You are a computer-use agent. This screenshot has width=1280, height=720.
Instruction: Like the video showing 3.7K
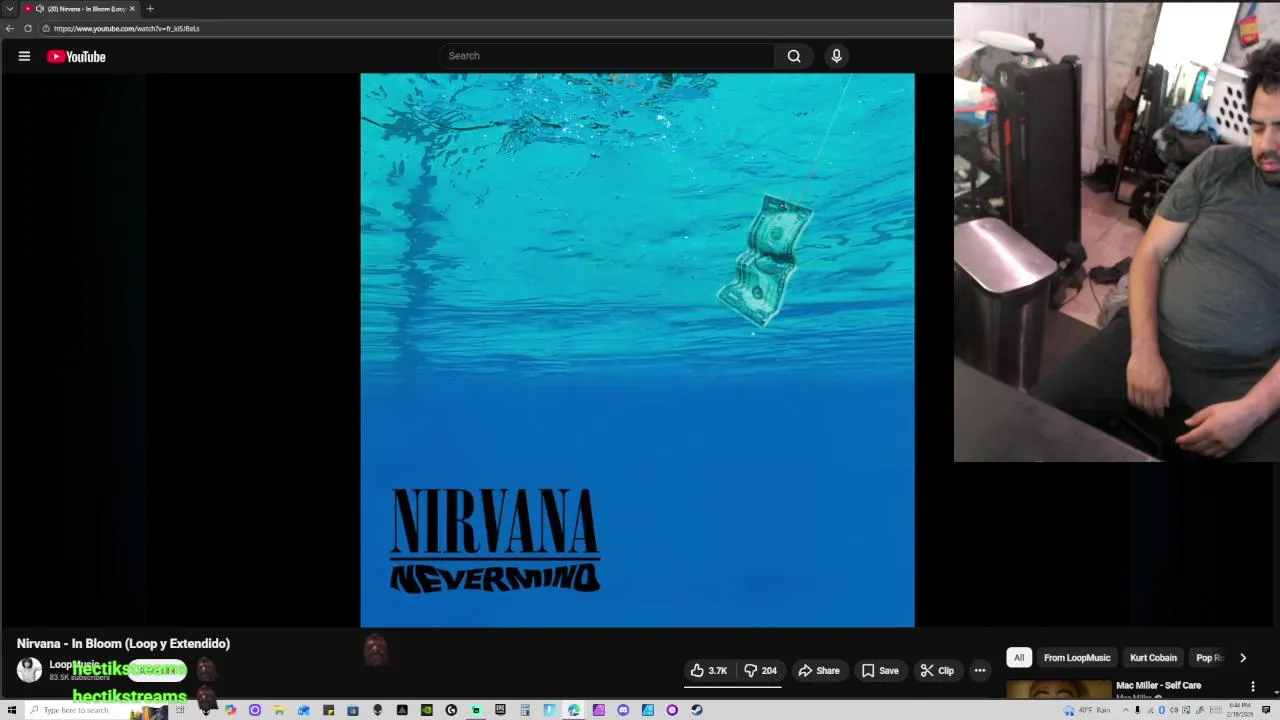tap(709, 670)
